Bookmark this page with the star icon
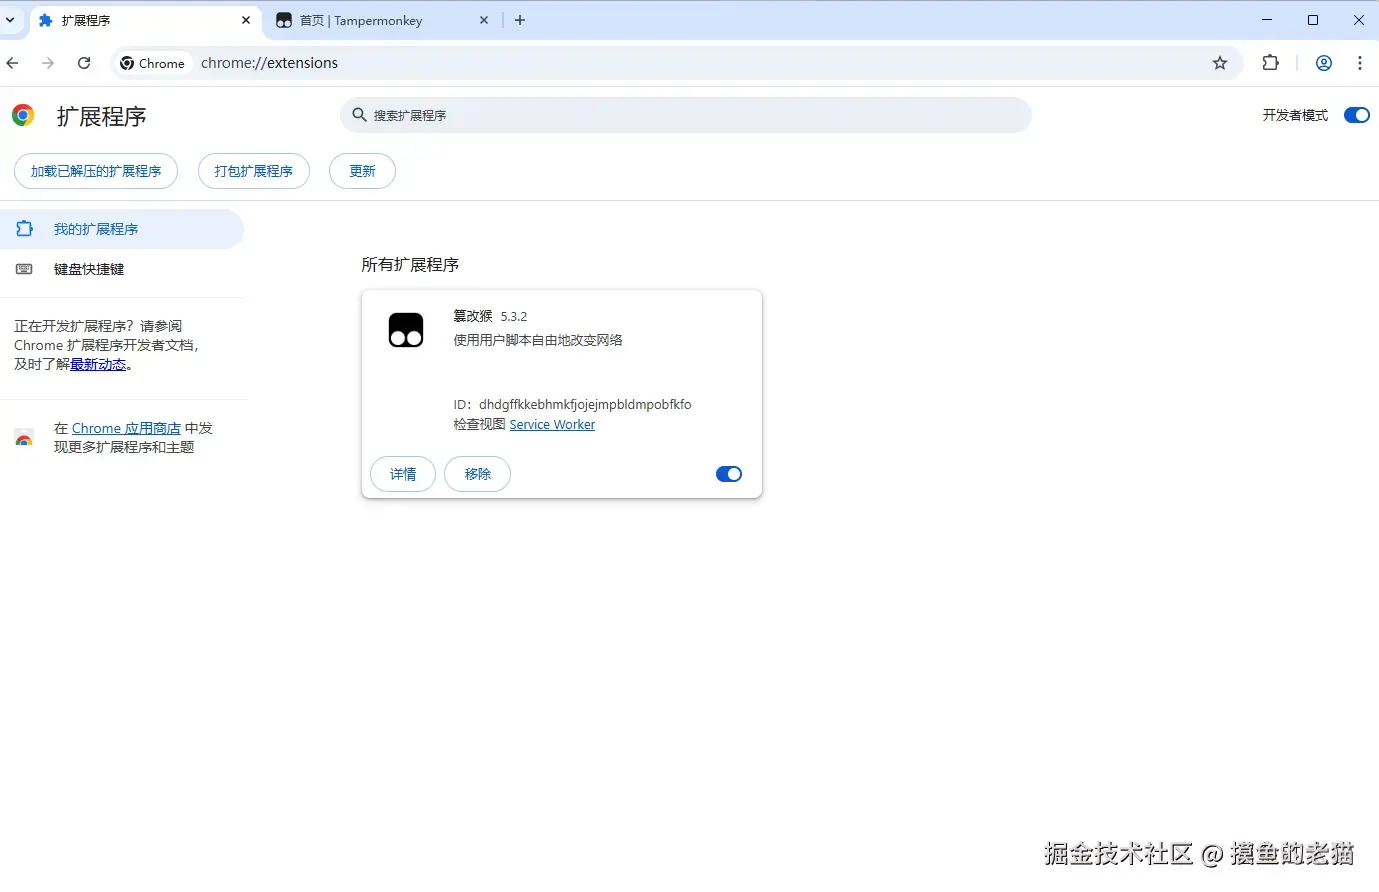 pos(1220,63)
